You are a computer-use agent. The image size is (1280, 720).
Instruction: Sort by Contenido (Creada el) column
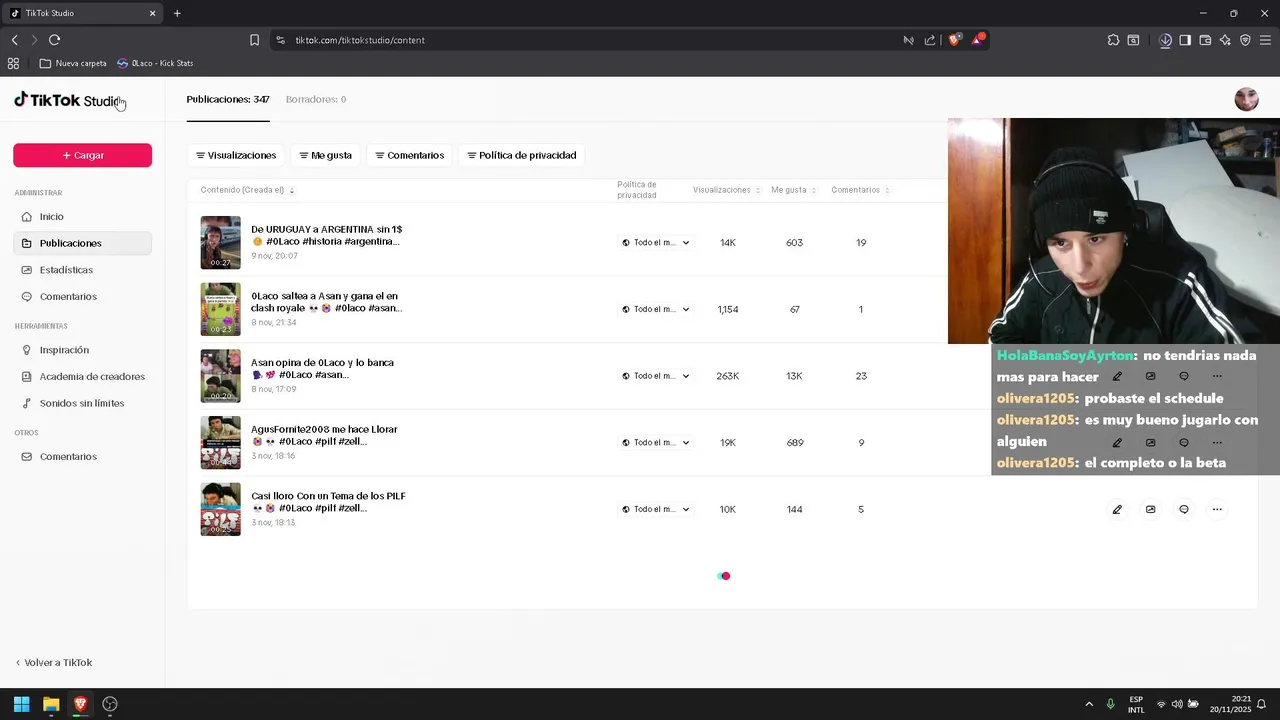247,190
